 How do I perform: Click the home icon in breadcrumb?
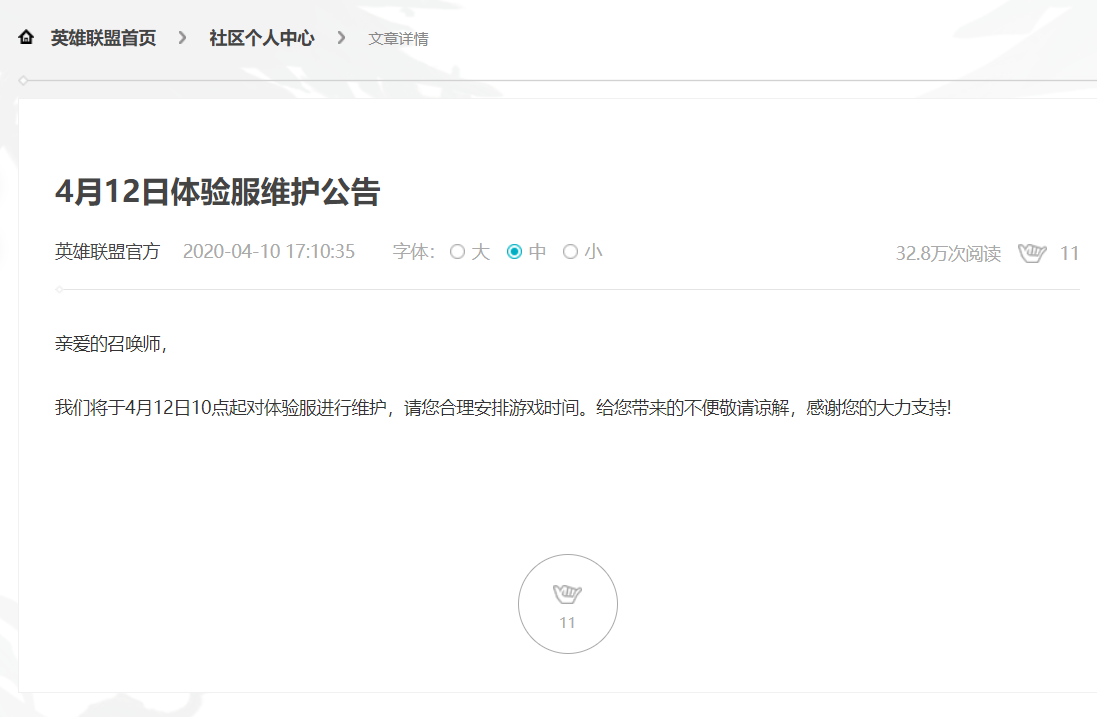[x=26, y=37]
